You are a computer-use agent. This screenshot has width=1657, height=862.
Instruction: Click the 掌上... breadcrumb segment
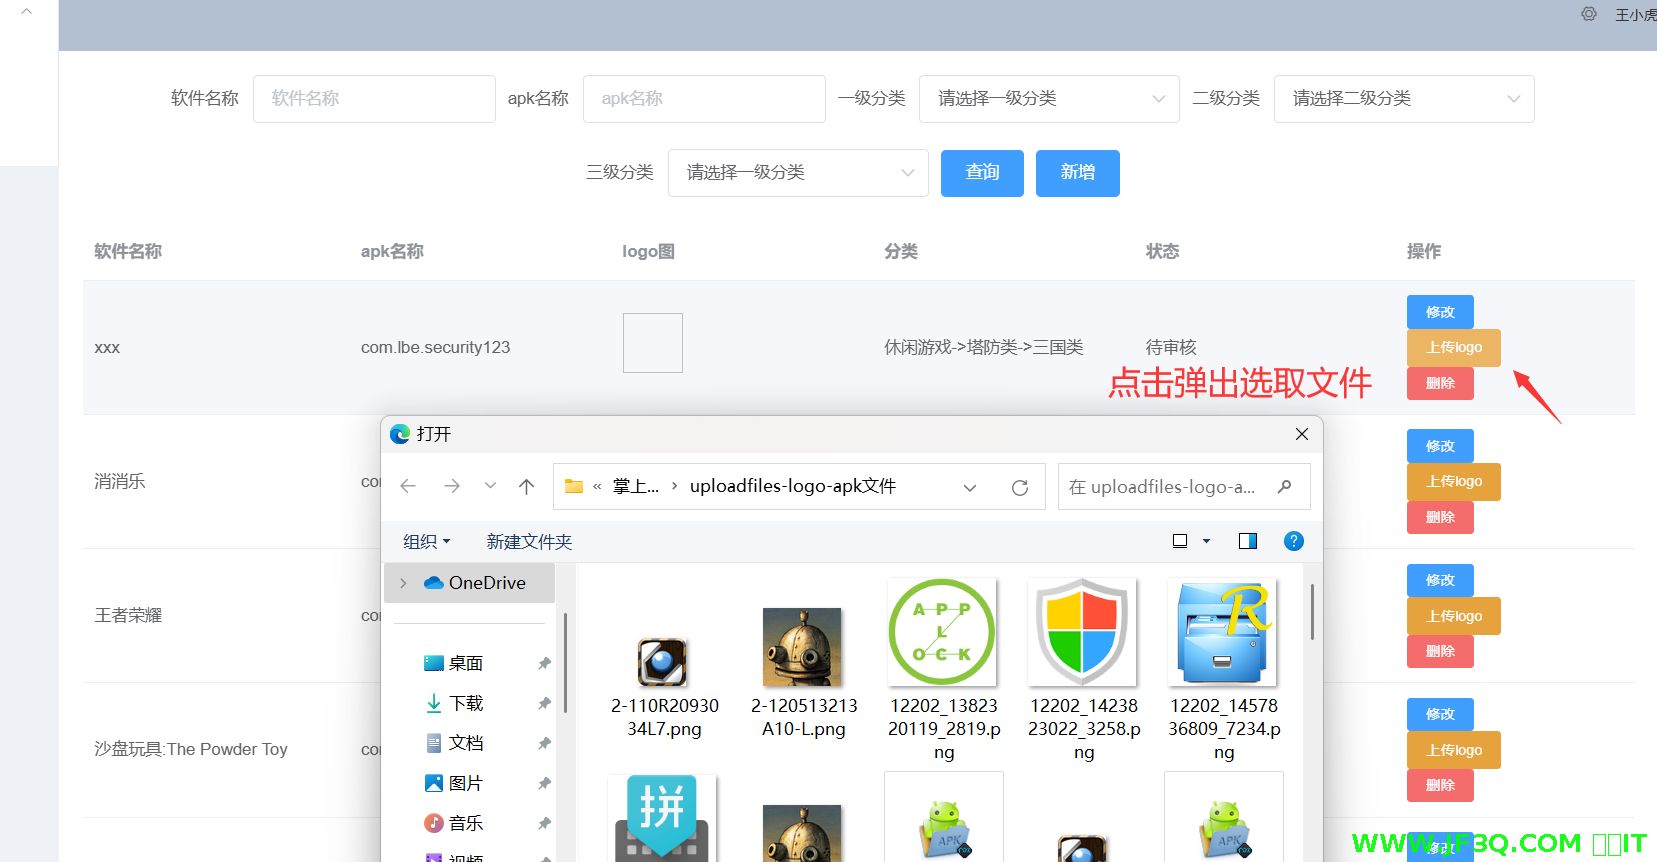[636, 486]
